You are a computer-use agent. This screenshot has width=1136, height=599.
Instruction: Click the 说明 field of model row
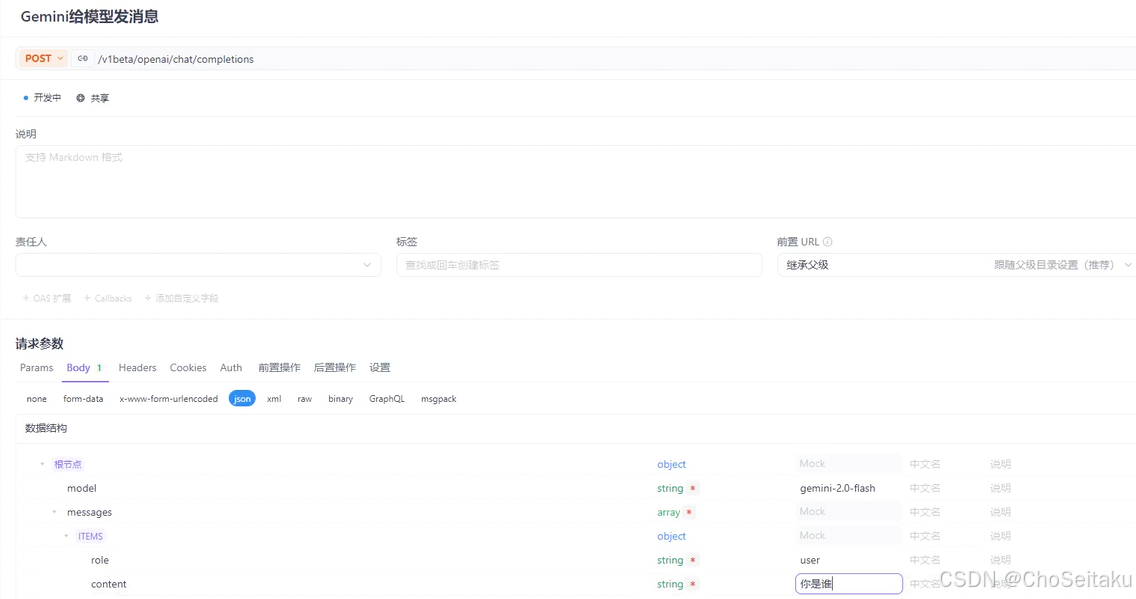click(1001, 488)
